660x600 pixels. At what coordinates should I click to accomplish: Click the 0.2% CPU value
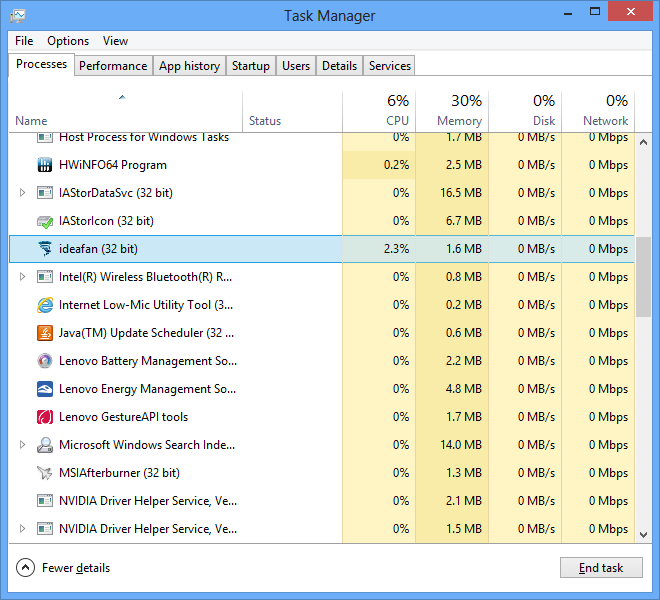coord(396,165)
